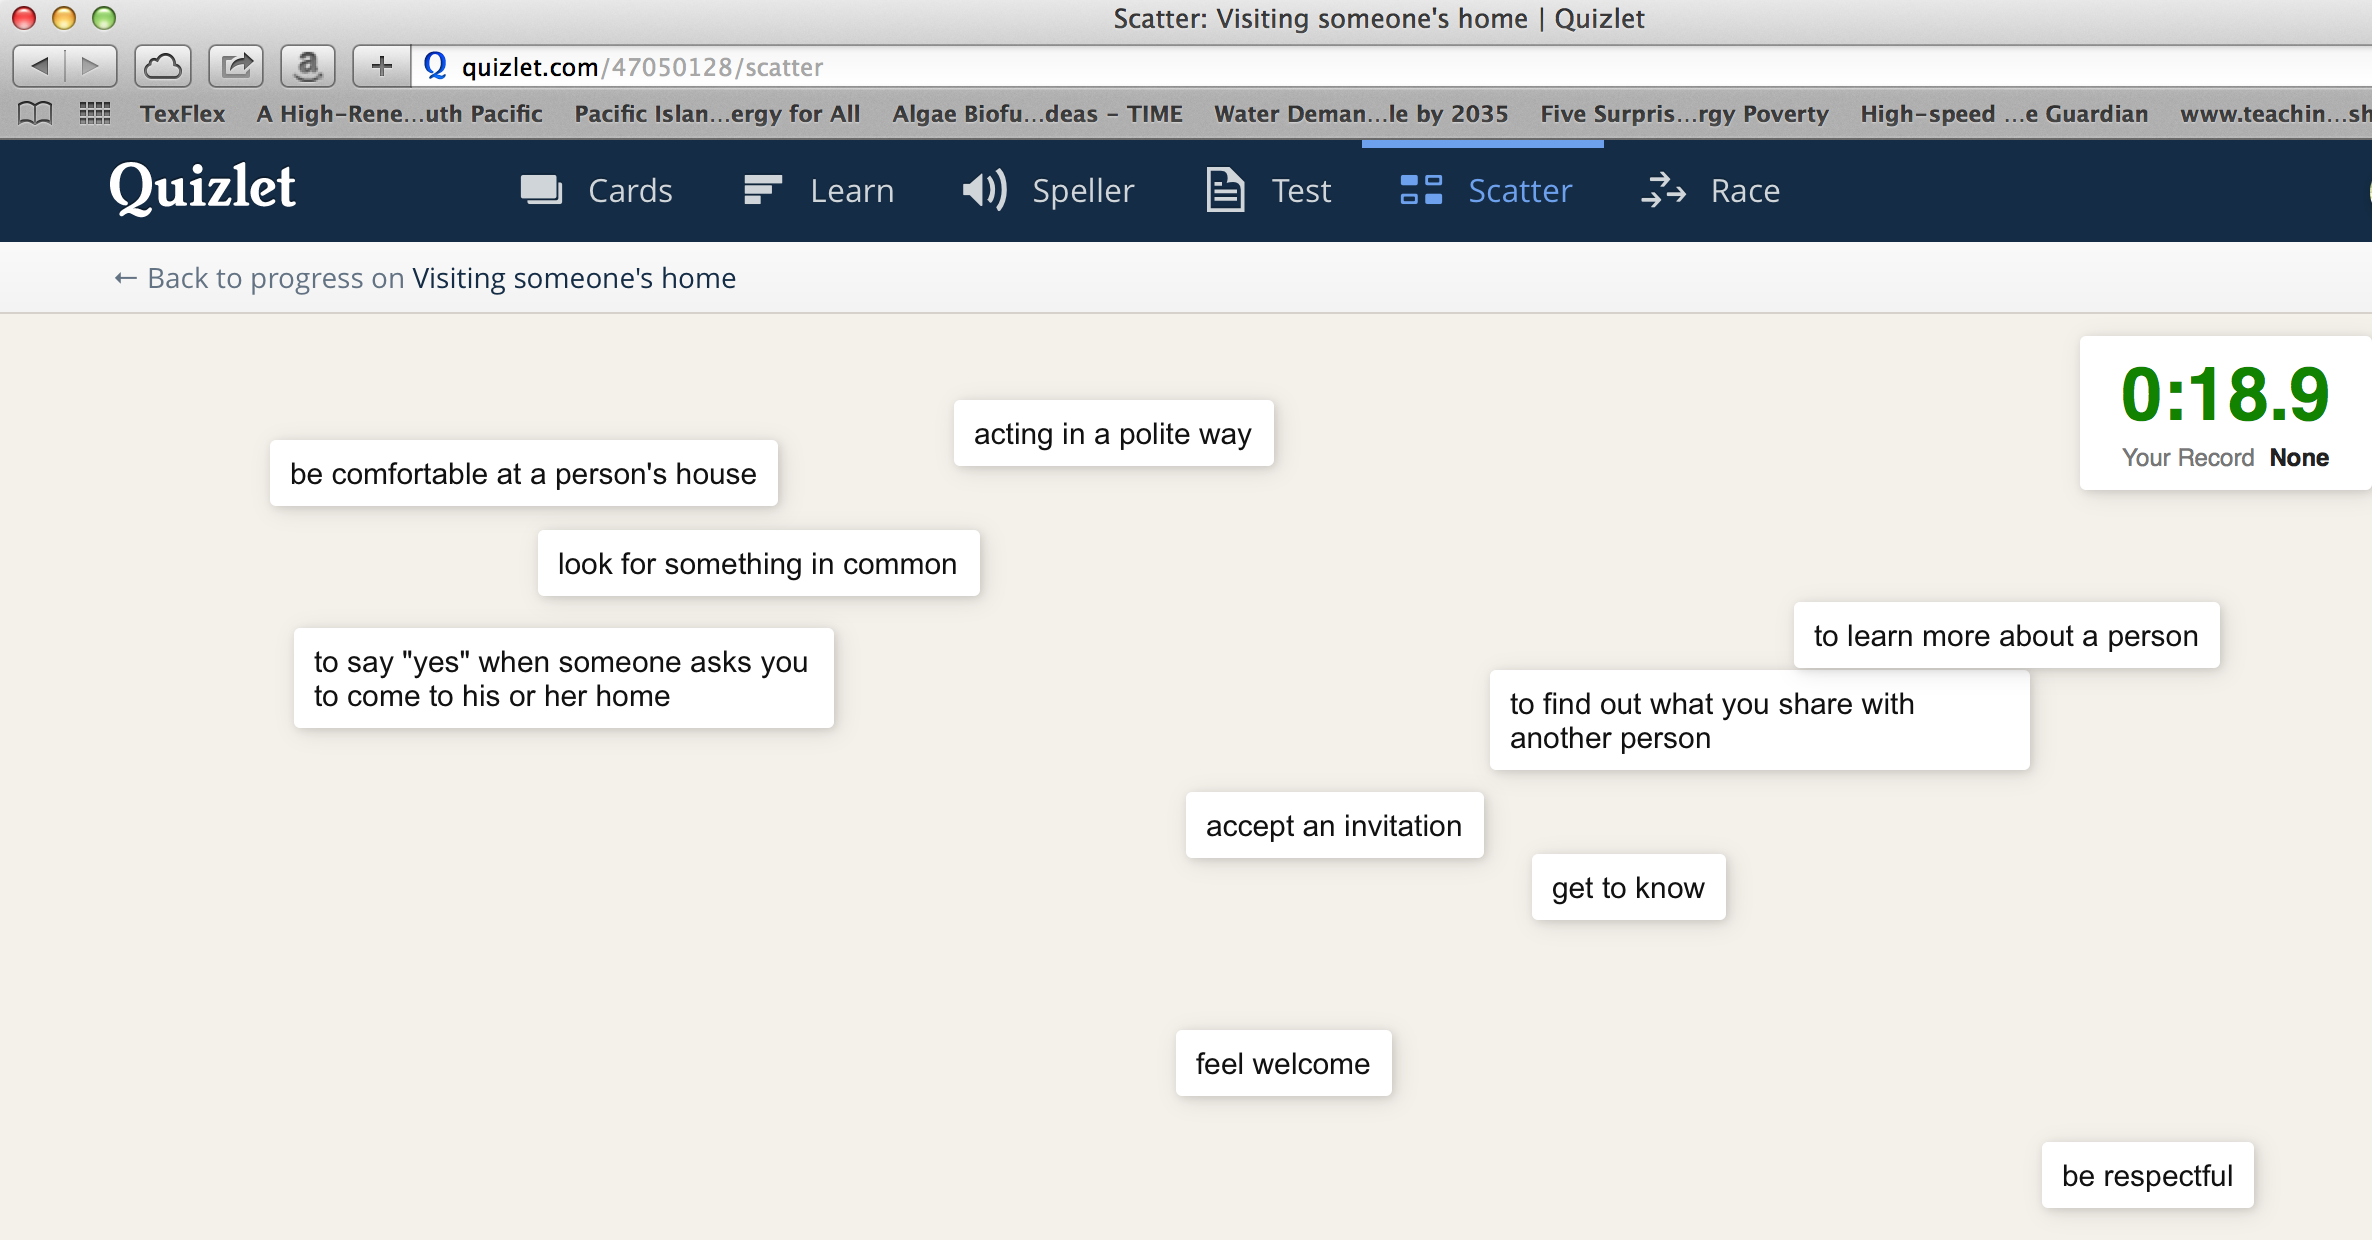This screenshot has height=1240, width=2372.
Task: Select the 'feel welcome' card
Action: pos(1283,1064)
